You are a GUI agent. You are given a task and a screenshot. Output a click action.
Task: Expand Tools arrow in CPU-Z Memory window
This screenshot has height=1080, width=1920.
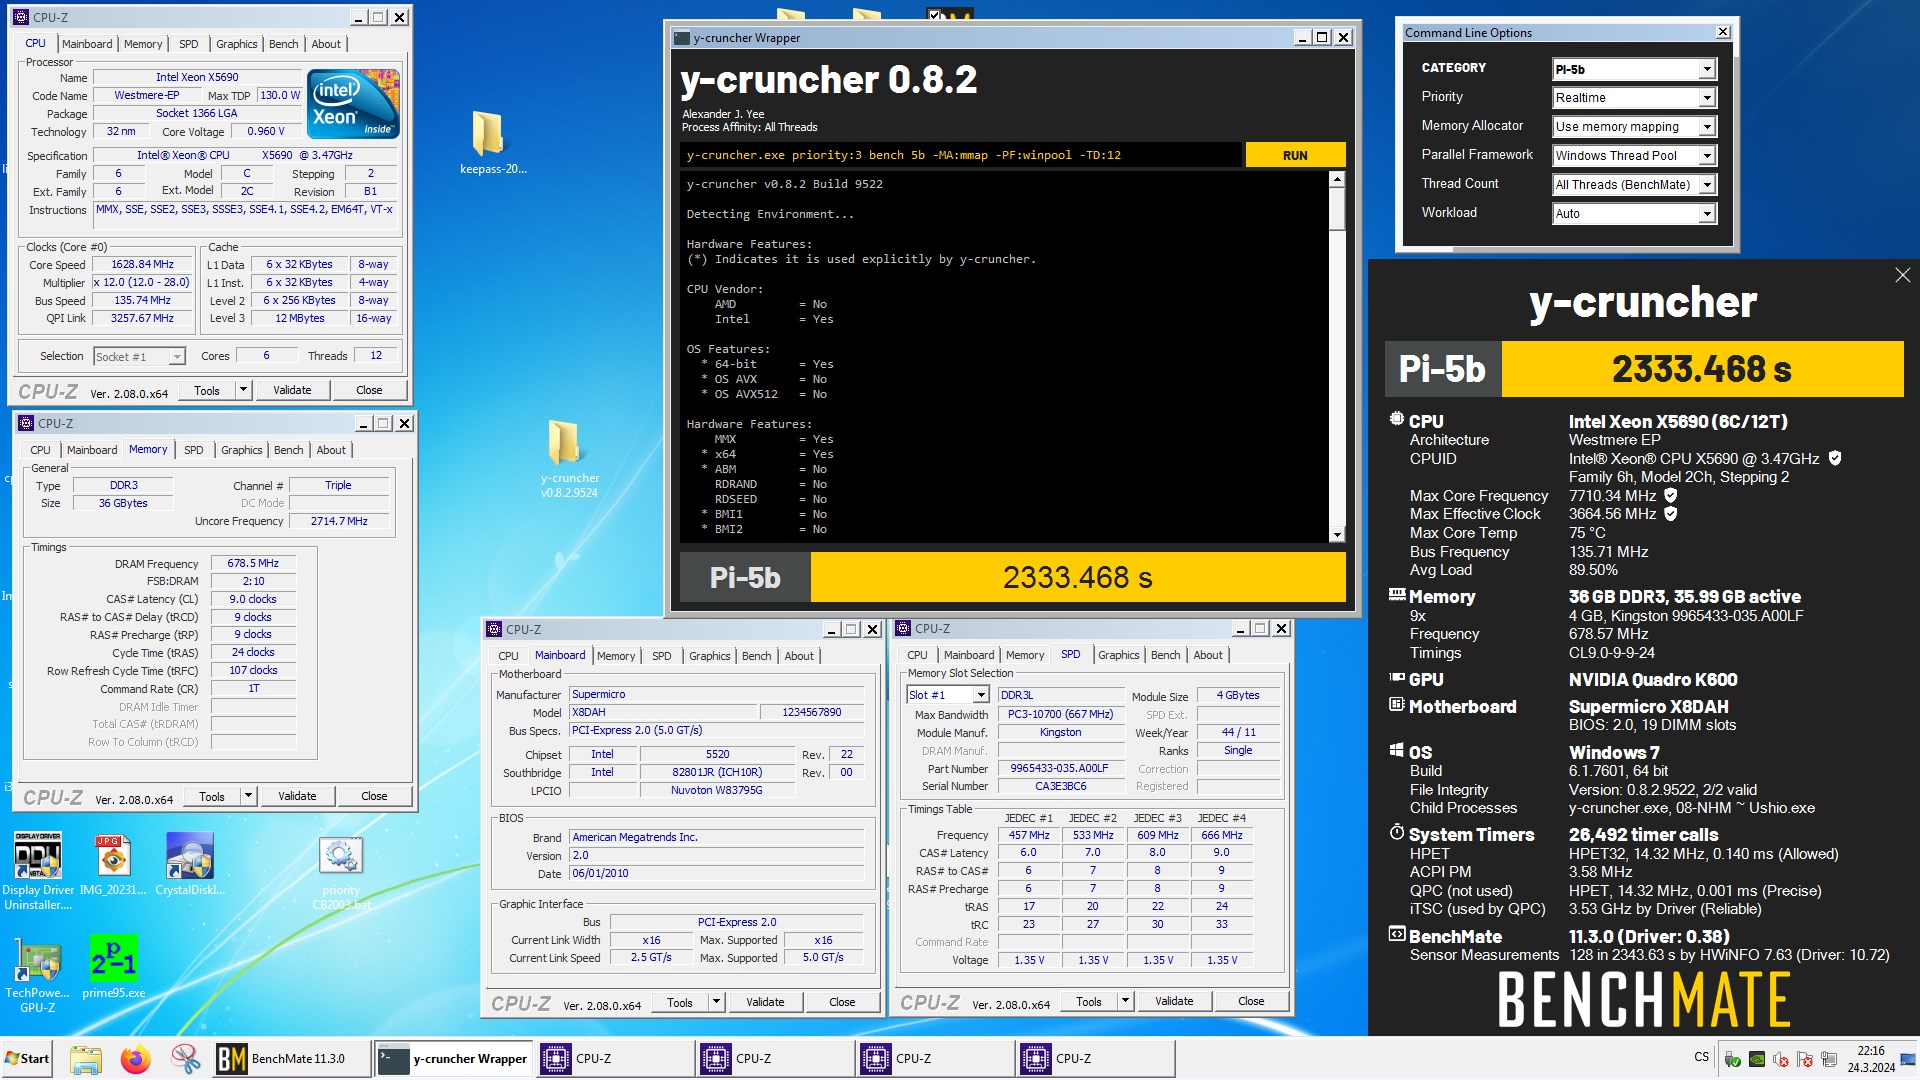[248, 796]
